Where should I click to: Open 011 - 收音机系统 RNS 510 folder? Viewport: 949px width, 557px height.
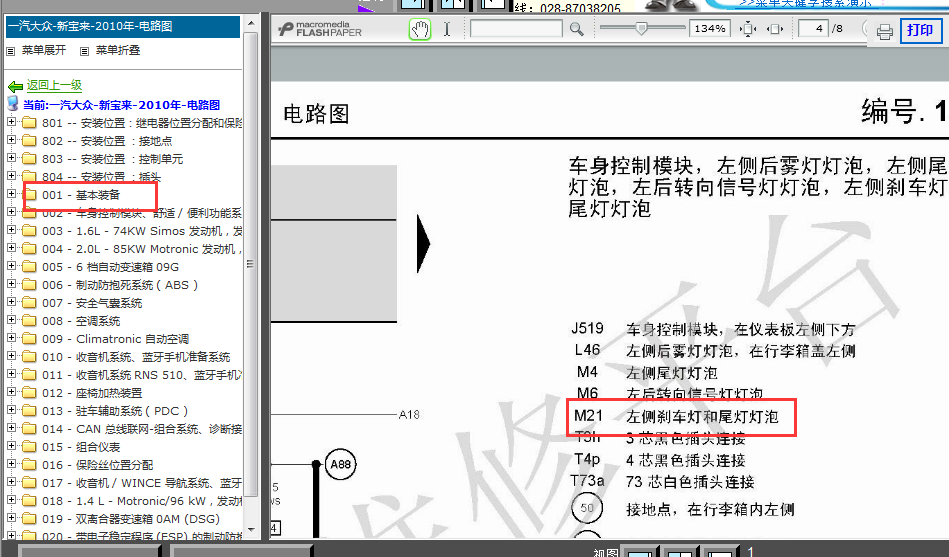[142, 375]
